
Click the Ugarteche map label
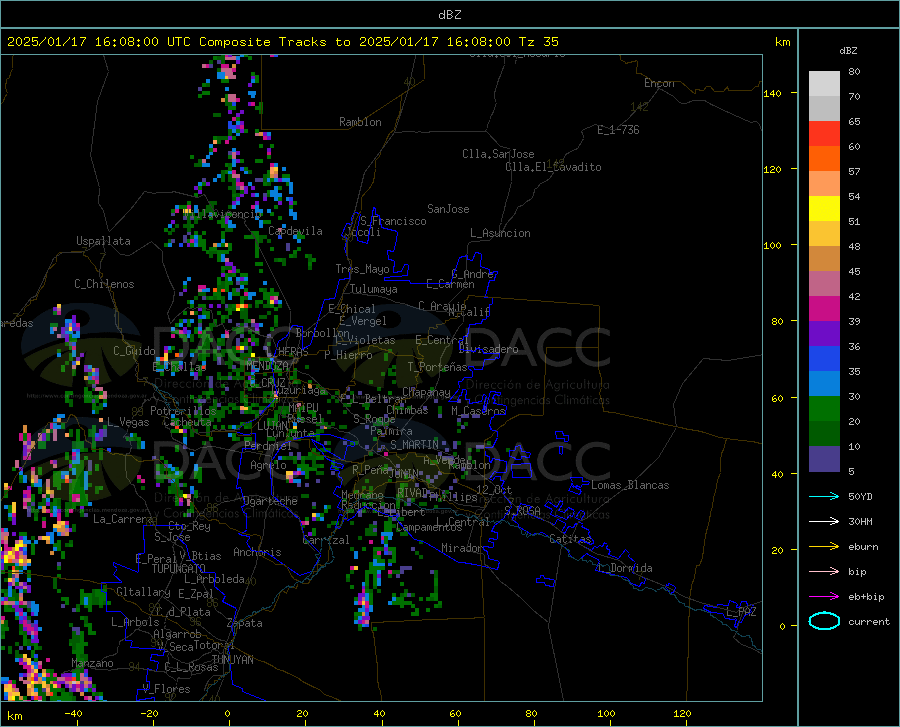tap(270, 501)
